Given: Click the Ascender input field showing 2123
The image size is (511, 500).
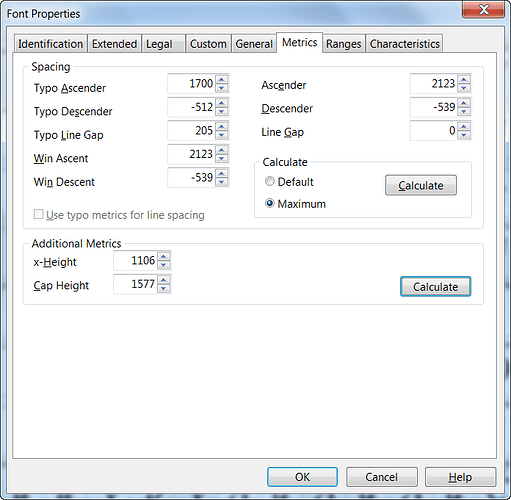Looking at the screenshot, I should [x=434, y=83].
